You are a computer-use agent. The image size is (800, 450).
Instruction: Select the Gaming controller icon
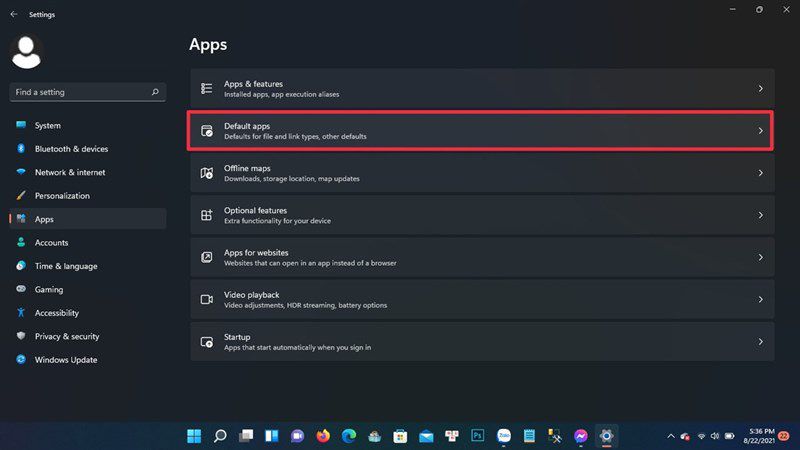(x=21, y=289)
